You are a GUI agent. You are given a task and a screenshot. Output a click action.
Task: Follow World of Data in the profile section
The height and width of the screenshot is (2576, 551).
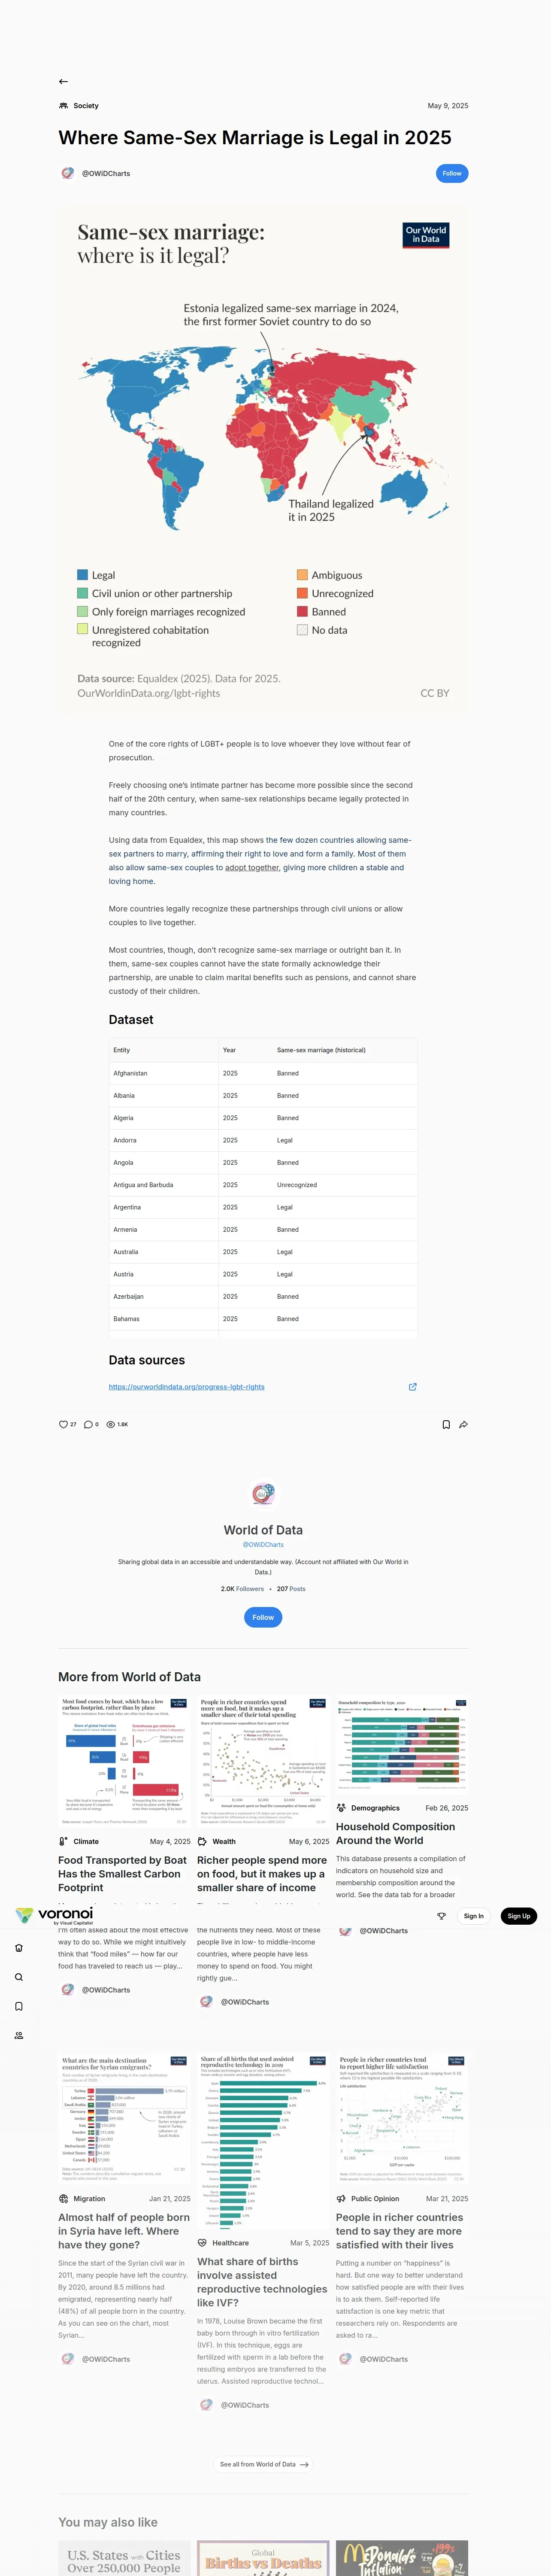point(263,1617)
